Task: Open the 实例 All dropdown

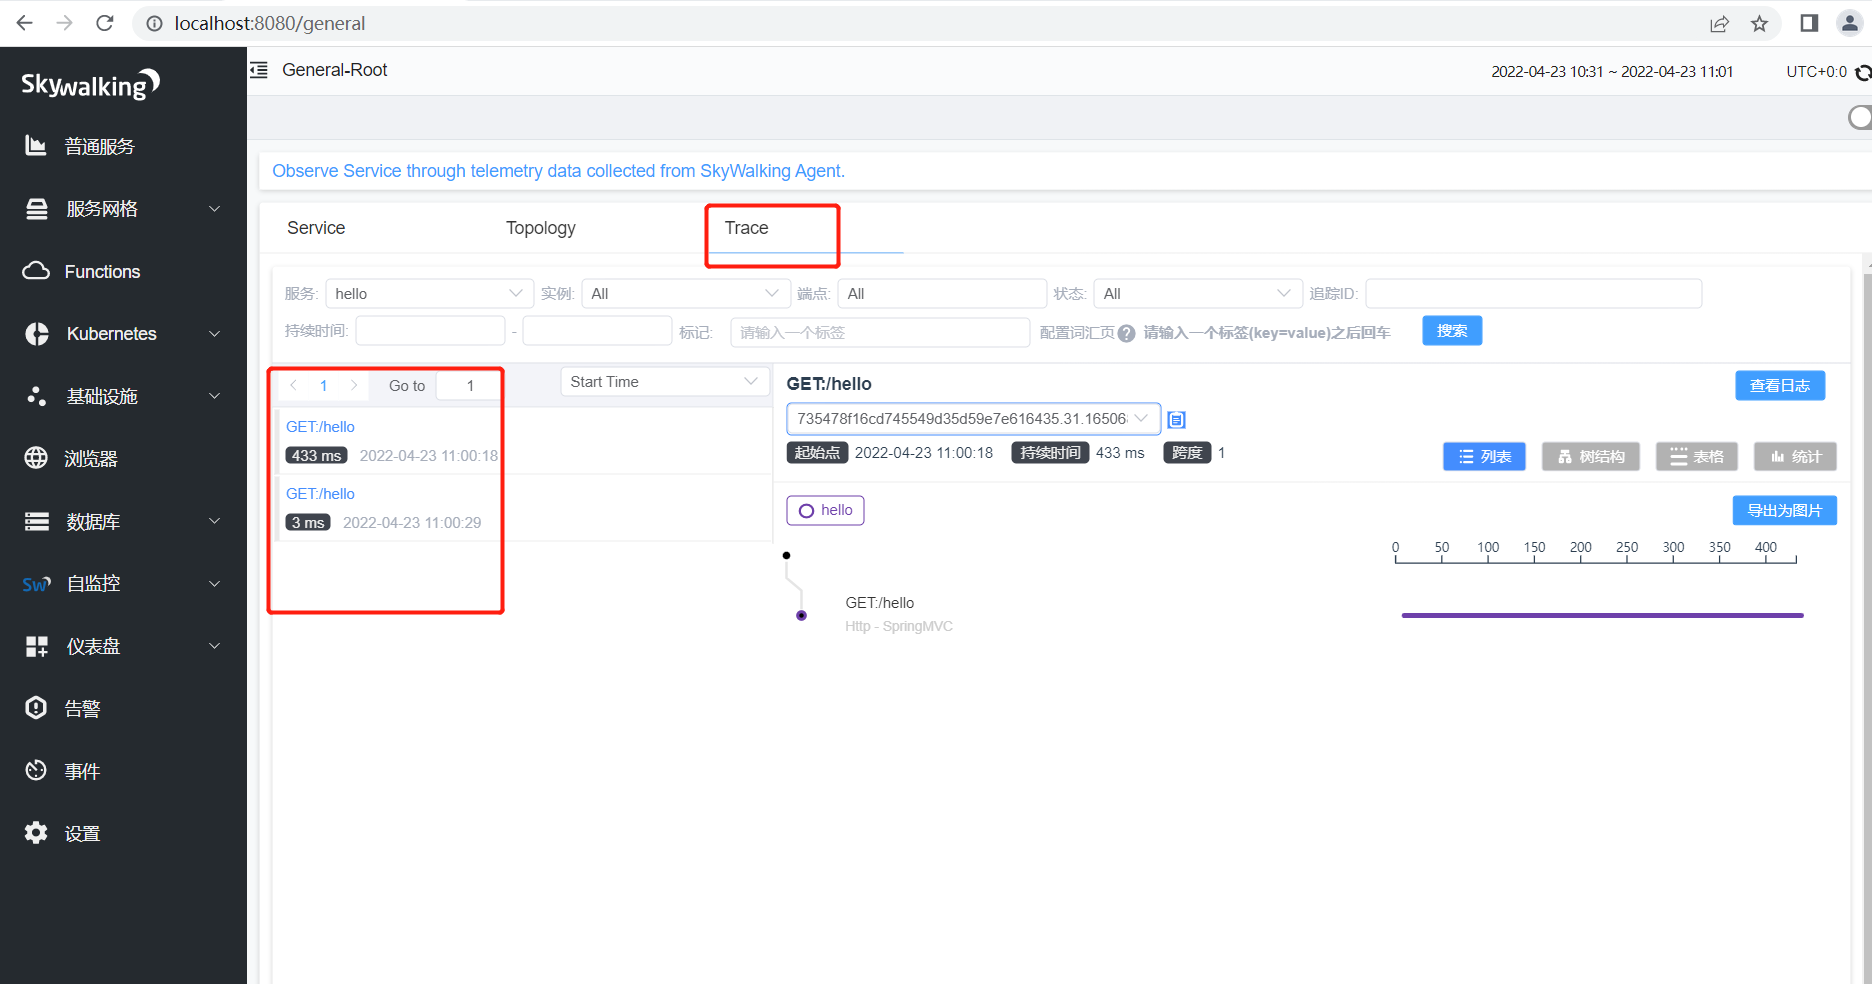Action: click(685, 293)
